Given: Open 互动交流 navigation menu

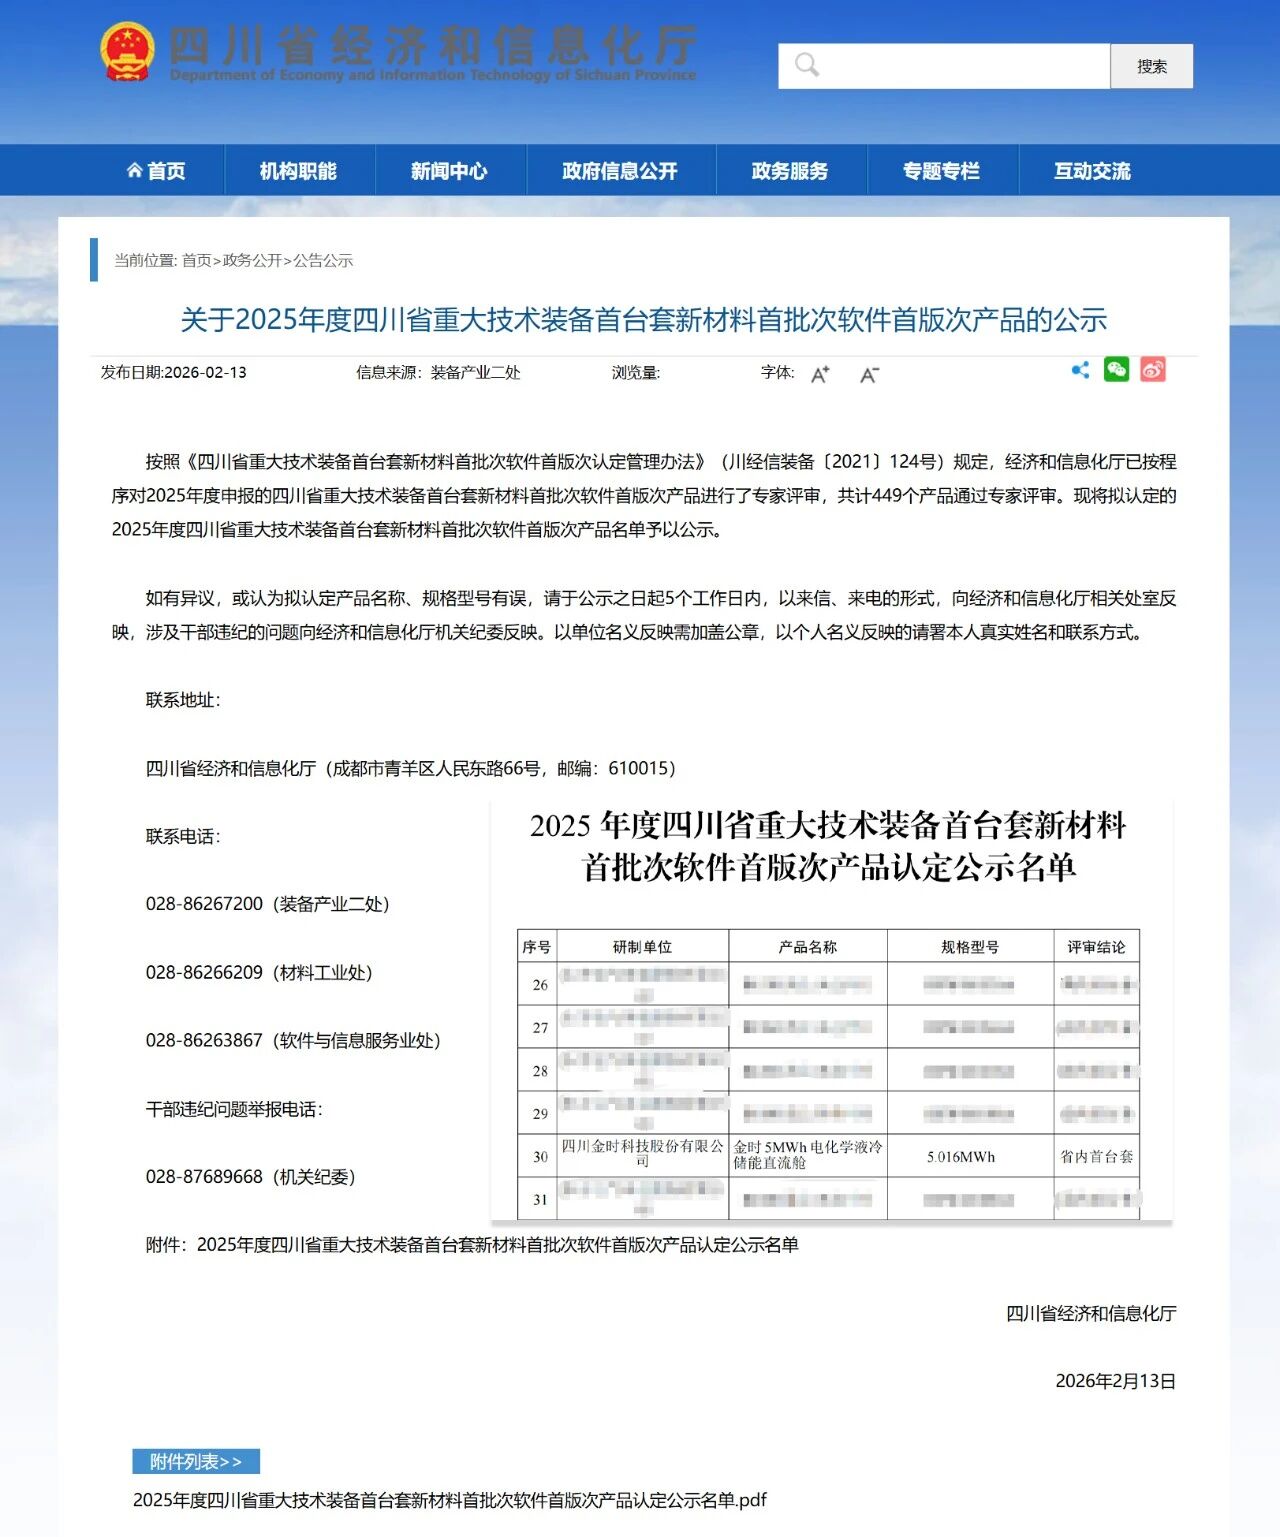Looking at the screenshot, I should click(x=1092, y=171).
